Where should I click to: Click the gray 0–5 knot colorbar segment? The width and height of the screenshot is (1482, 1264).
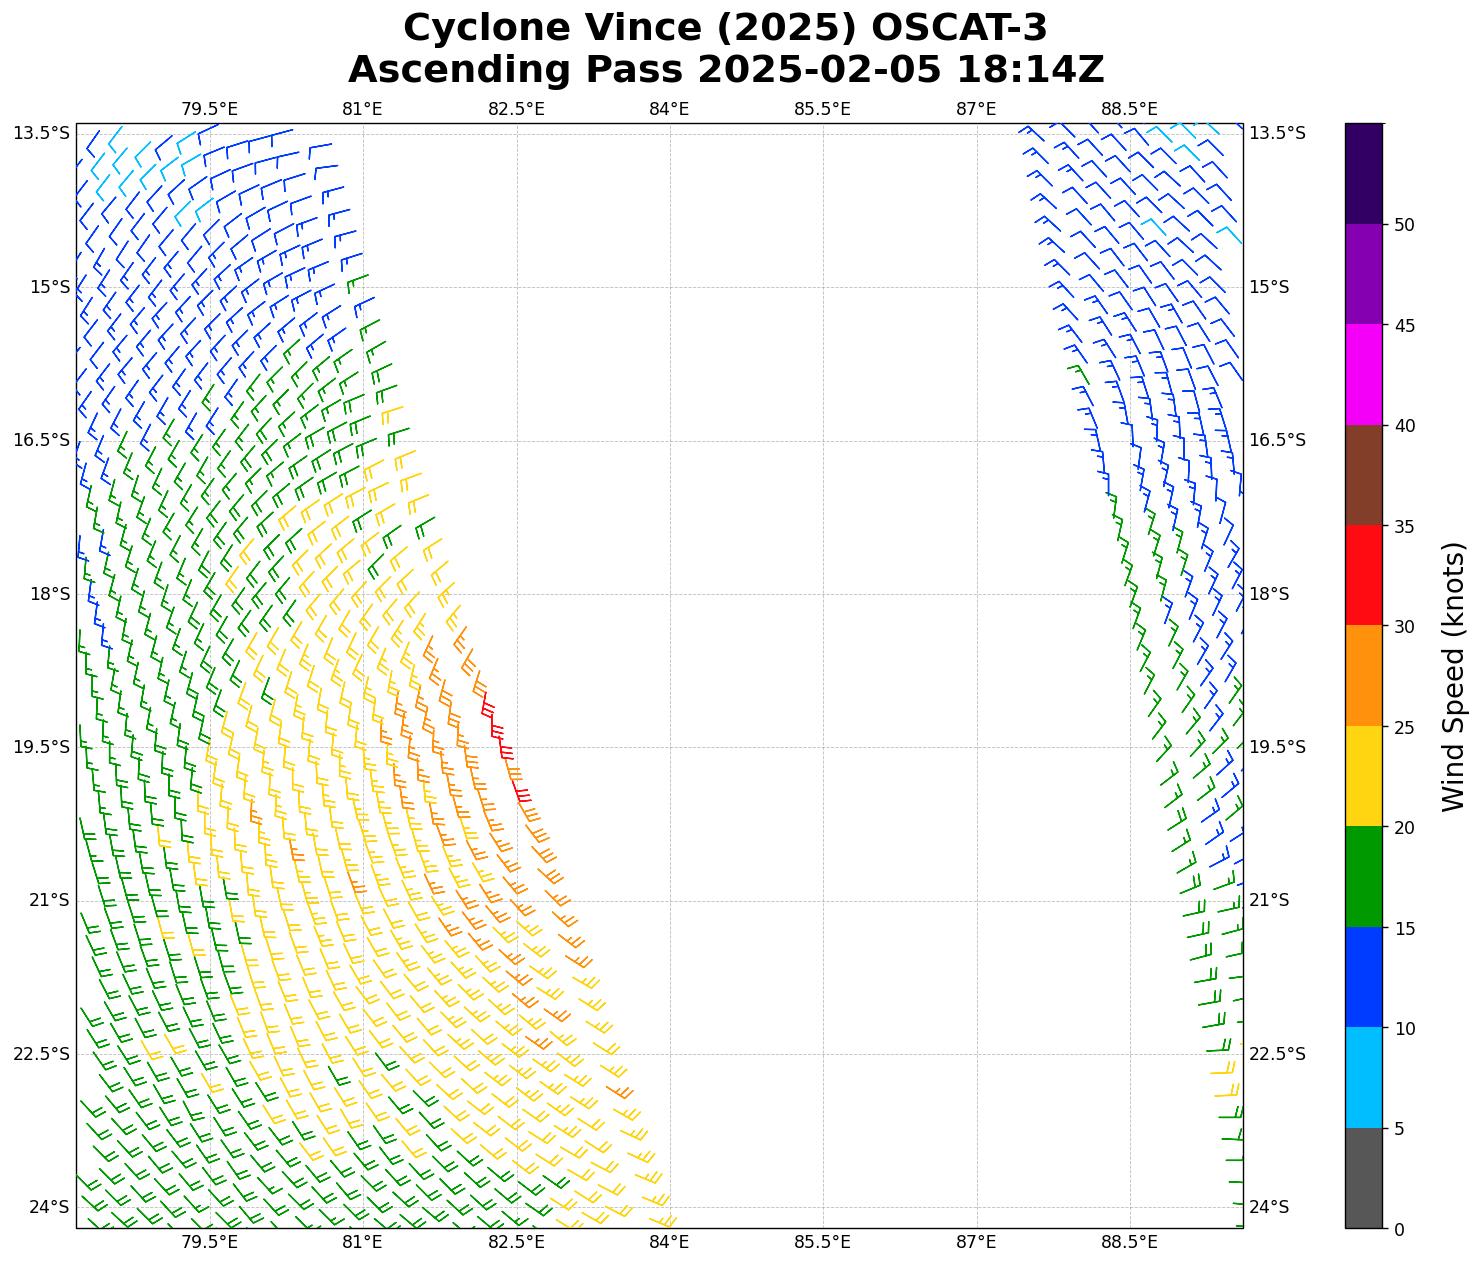point(1363,1178)
